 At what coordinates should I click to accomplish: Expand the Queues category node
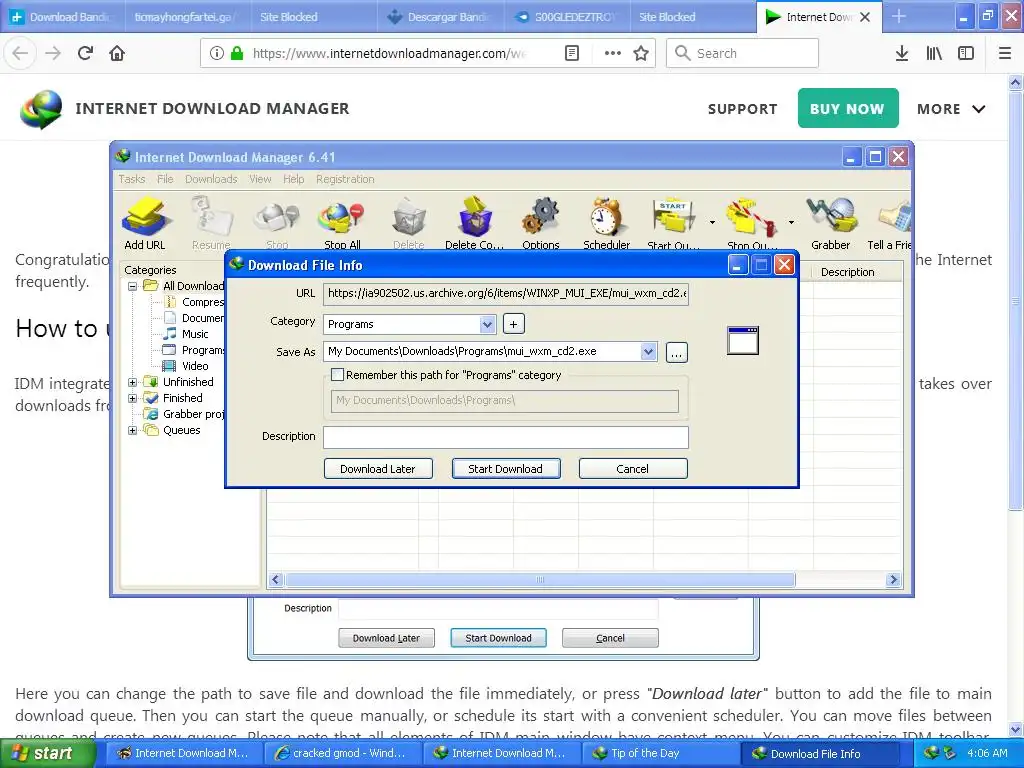coord(133,430)
